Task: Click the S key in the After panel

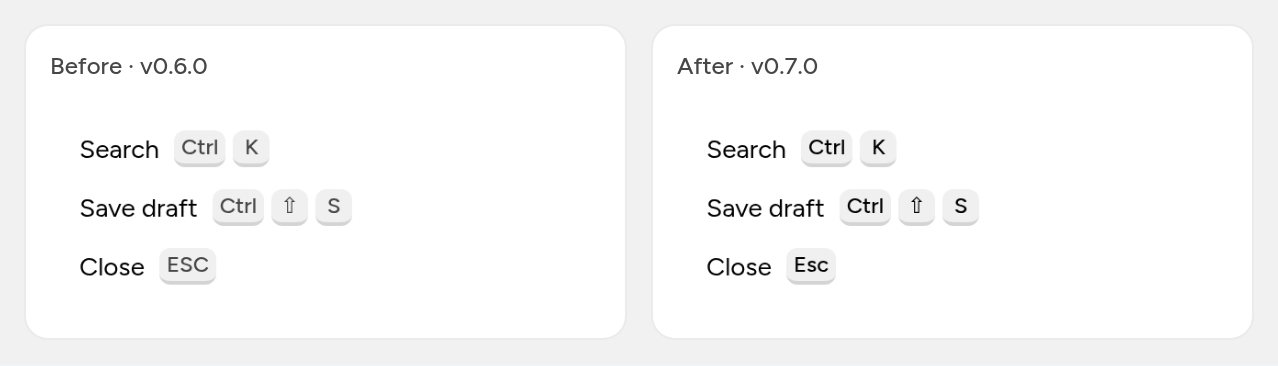Action: point(960,207)
